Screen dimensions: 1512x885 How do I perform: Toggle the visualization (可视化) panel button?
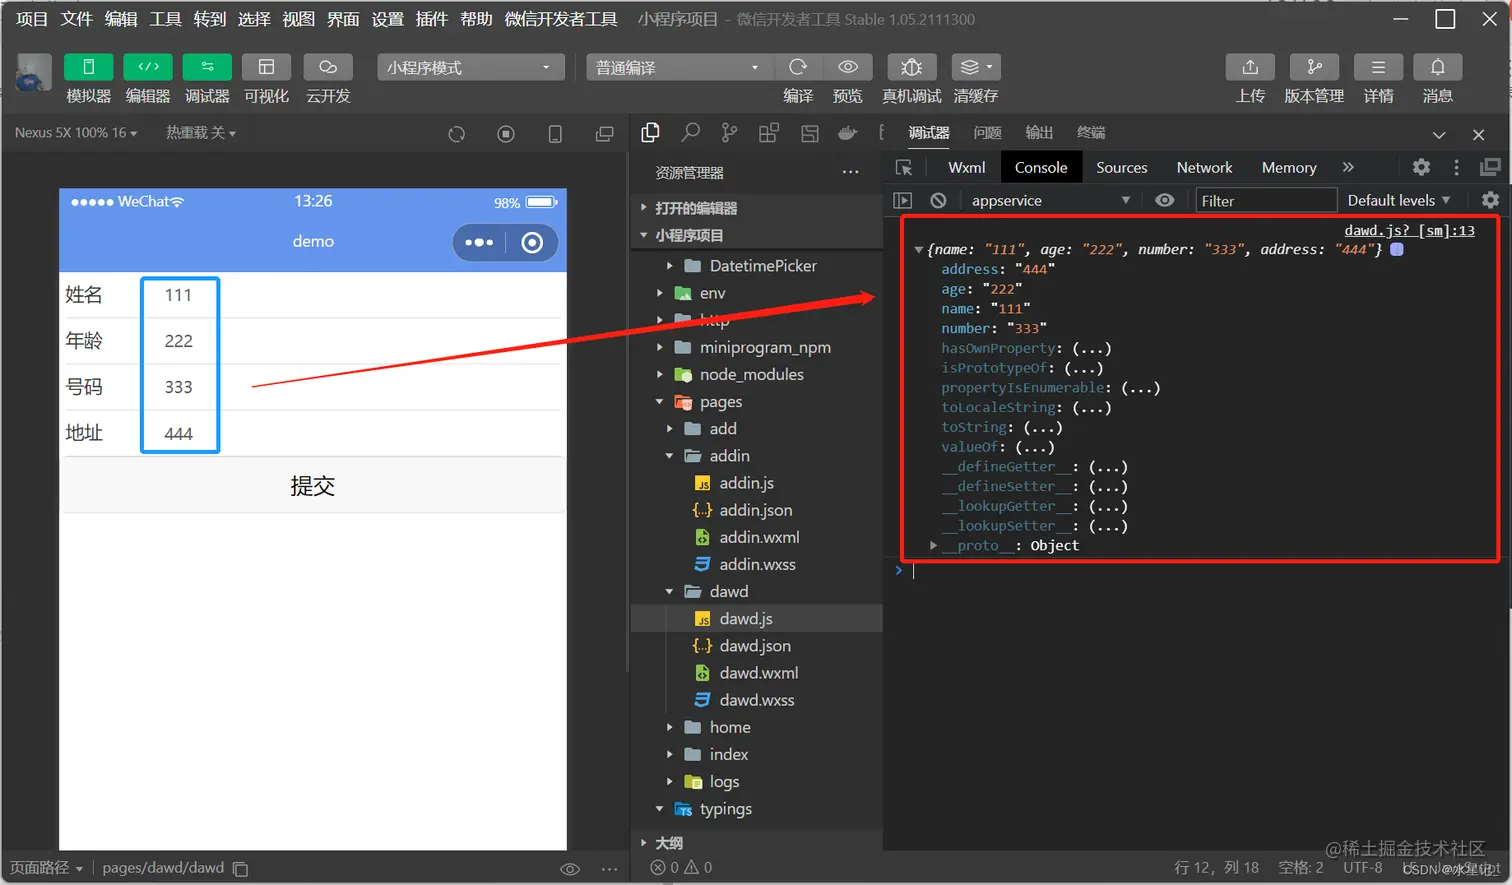click(x=266, y=67)
